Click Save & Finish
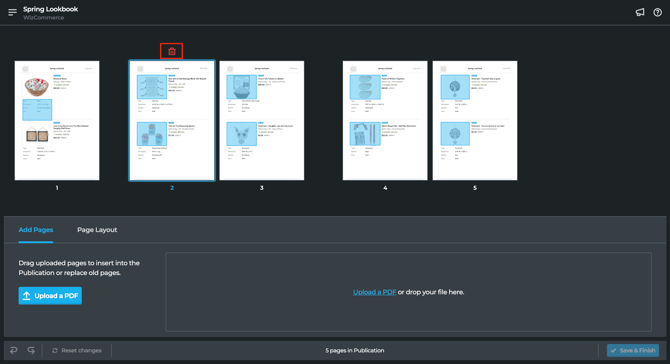670x364 pixels. click(633, 350)
